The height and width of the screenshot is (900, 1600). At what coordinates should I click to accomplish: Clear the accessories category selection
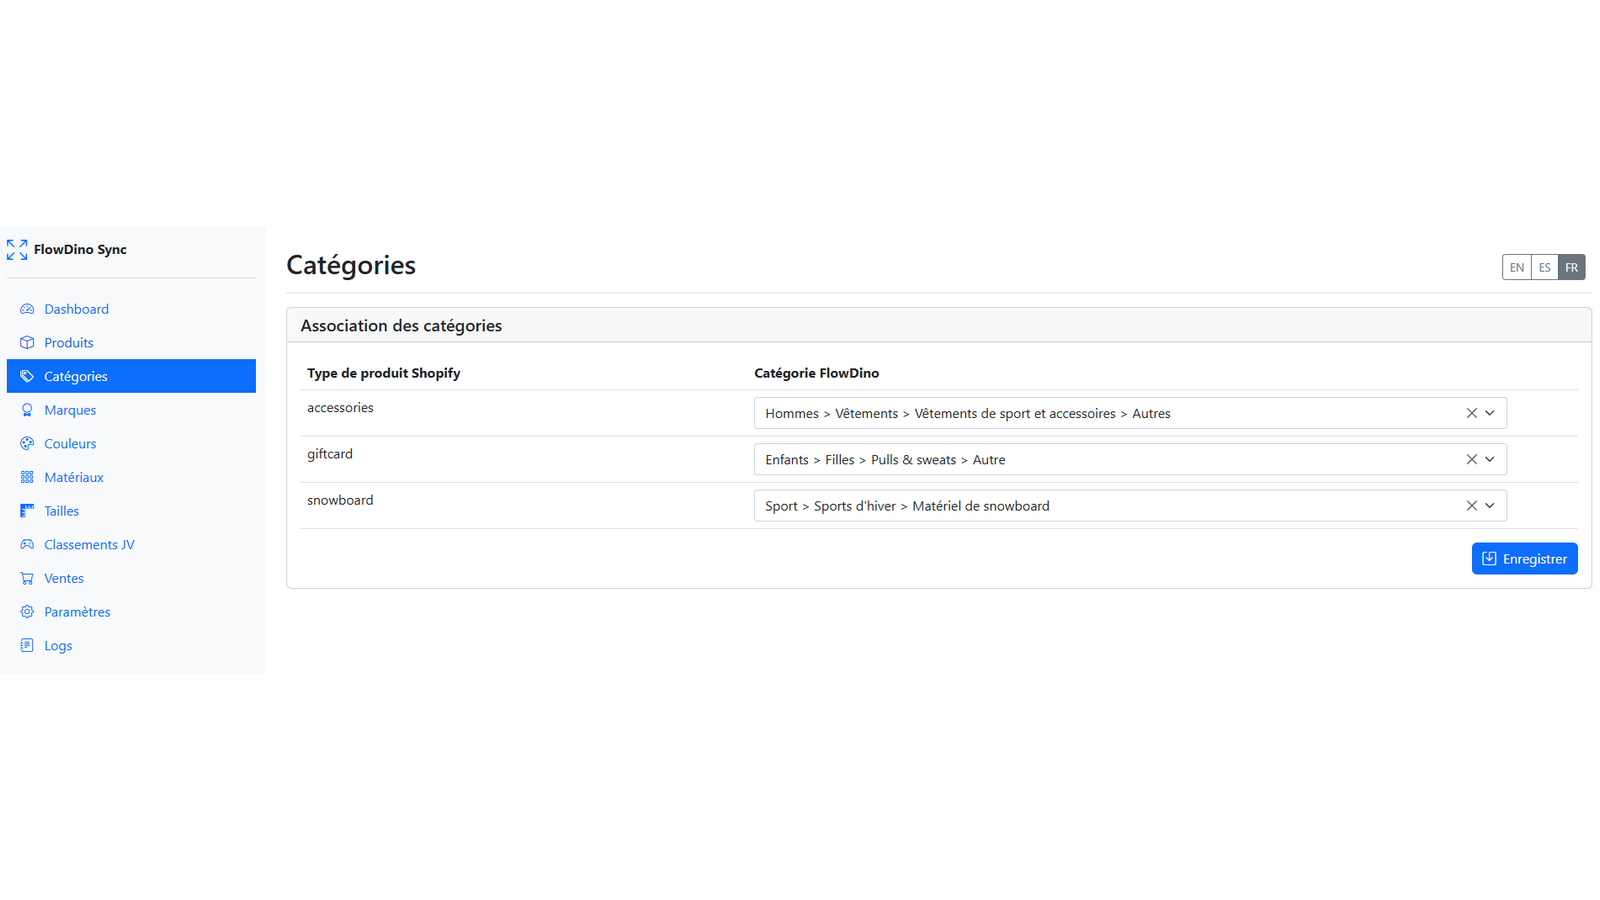click(x=1471, y=413)
